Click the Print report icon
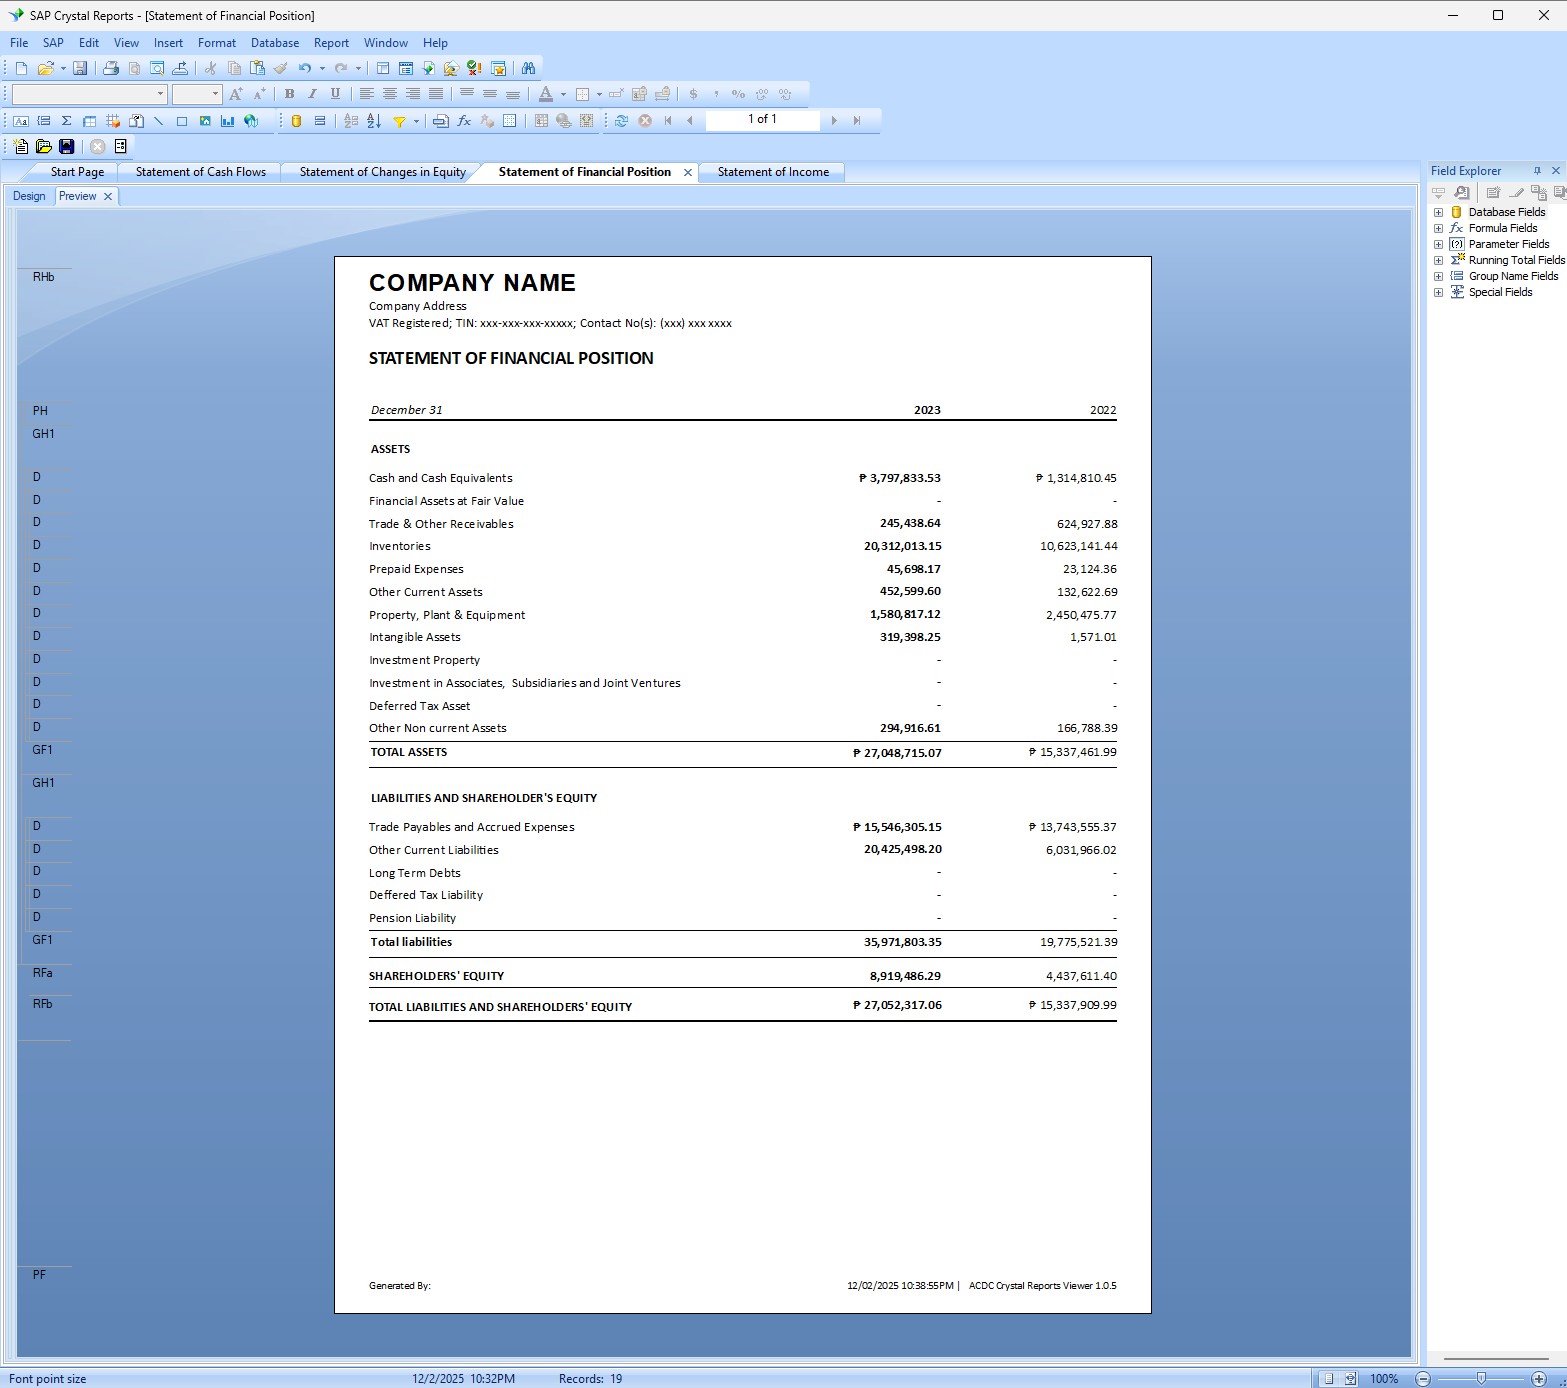Viewport: 1567px width, 1388px height. coord(111,68)
